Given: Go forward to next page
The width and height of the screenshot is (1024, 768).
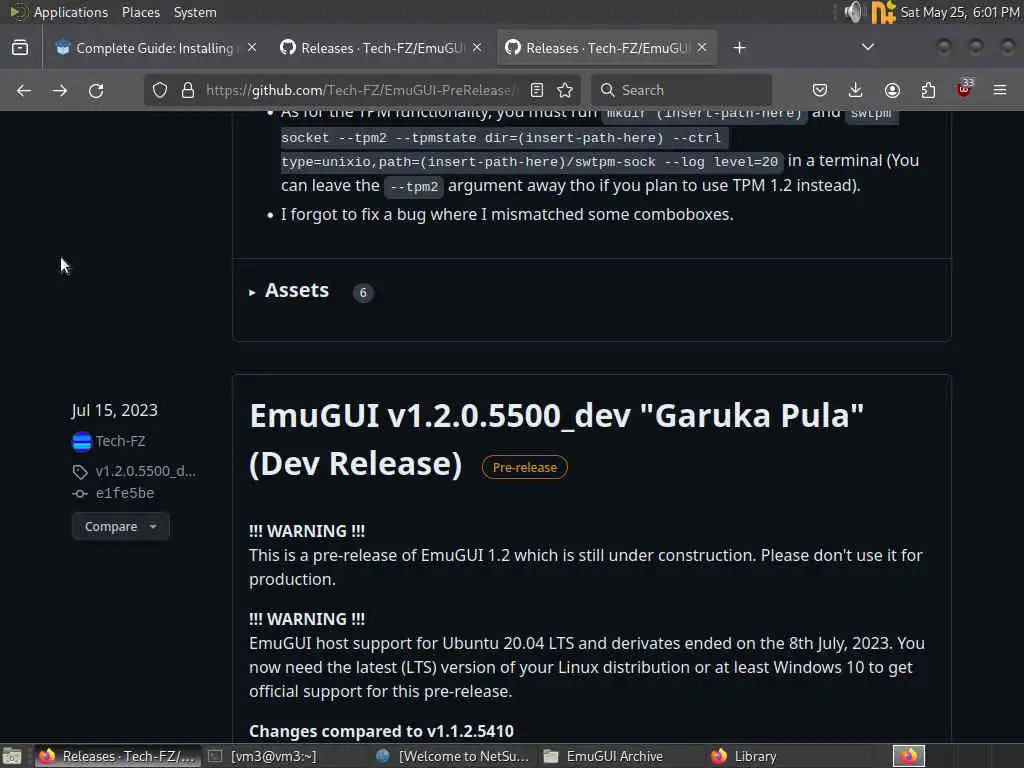Looking at the screenshot, I should [59, 90].
